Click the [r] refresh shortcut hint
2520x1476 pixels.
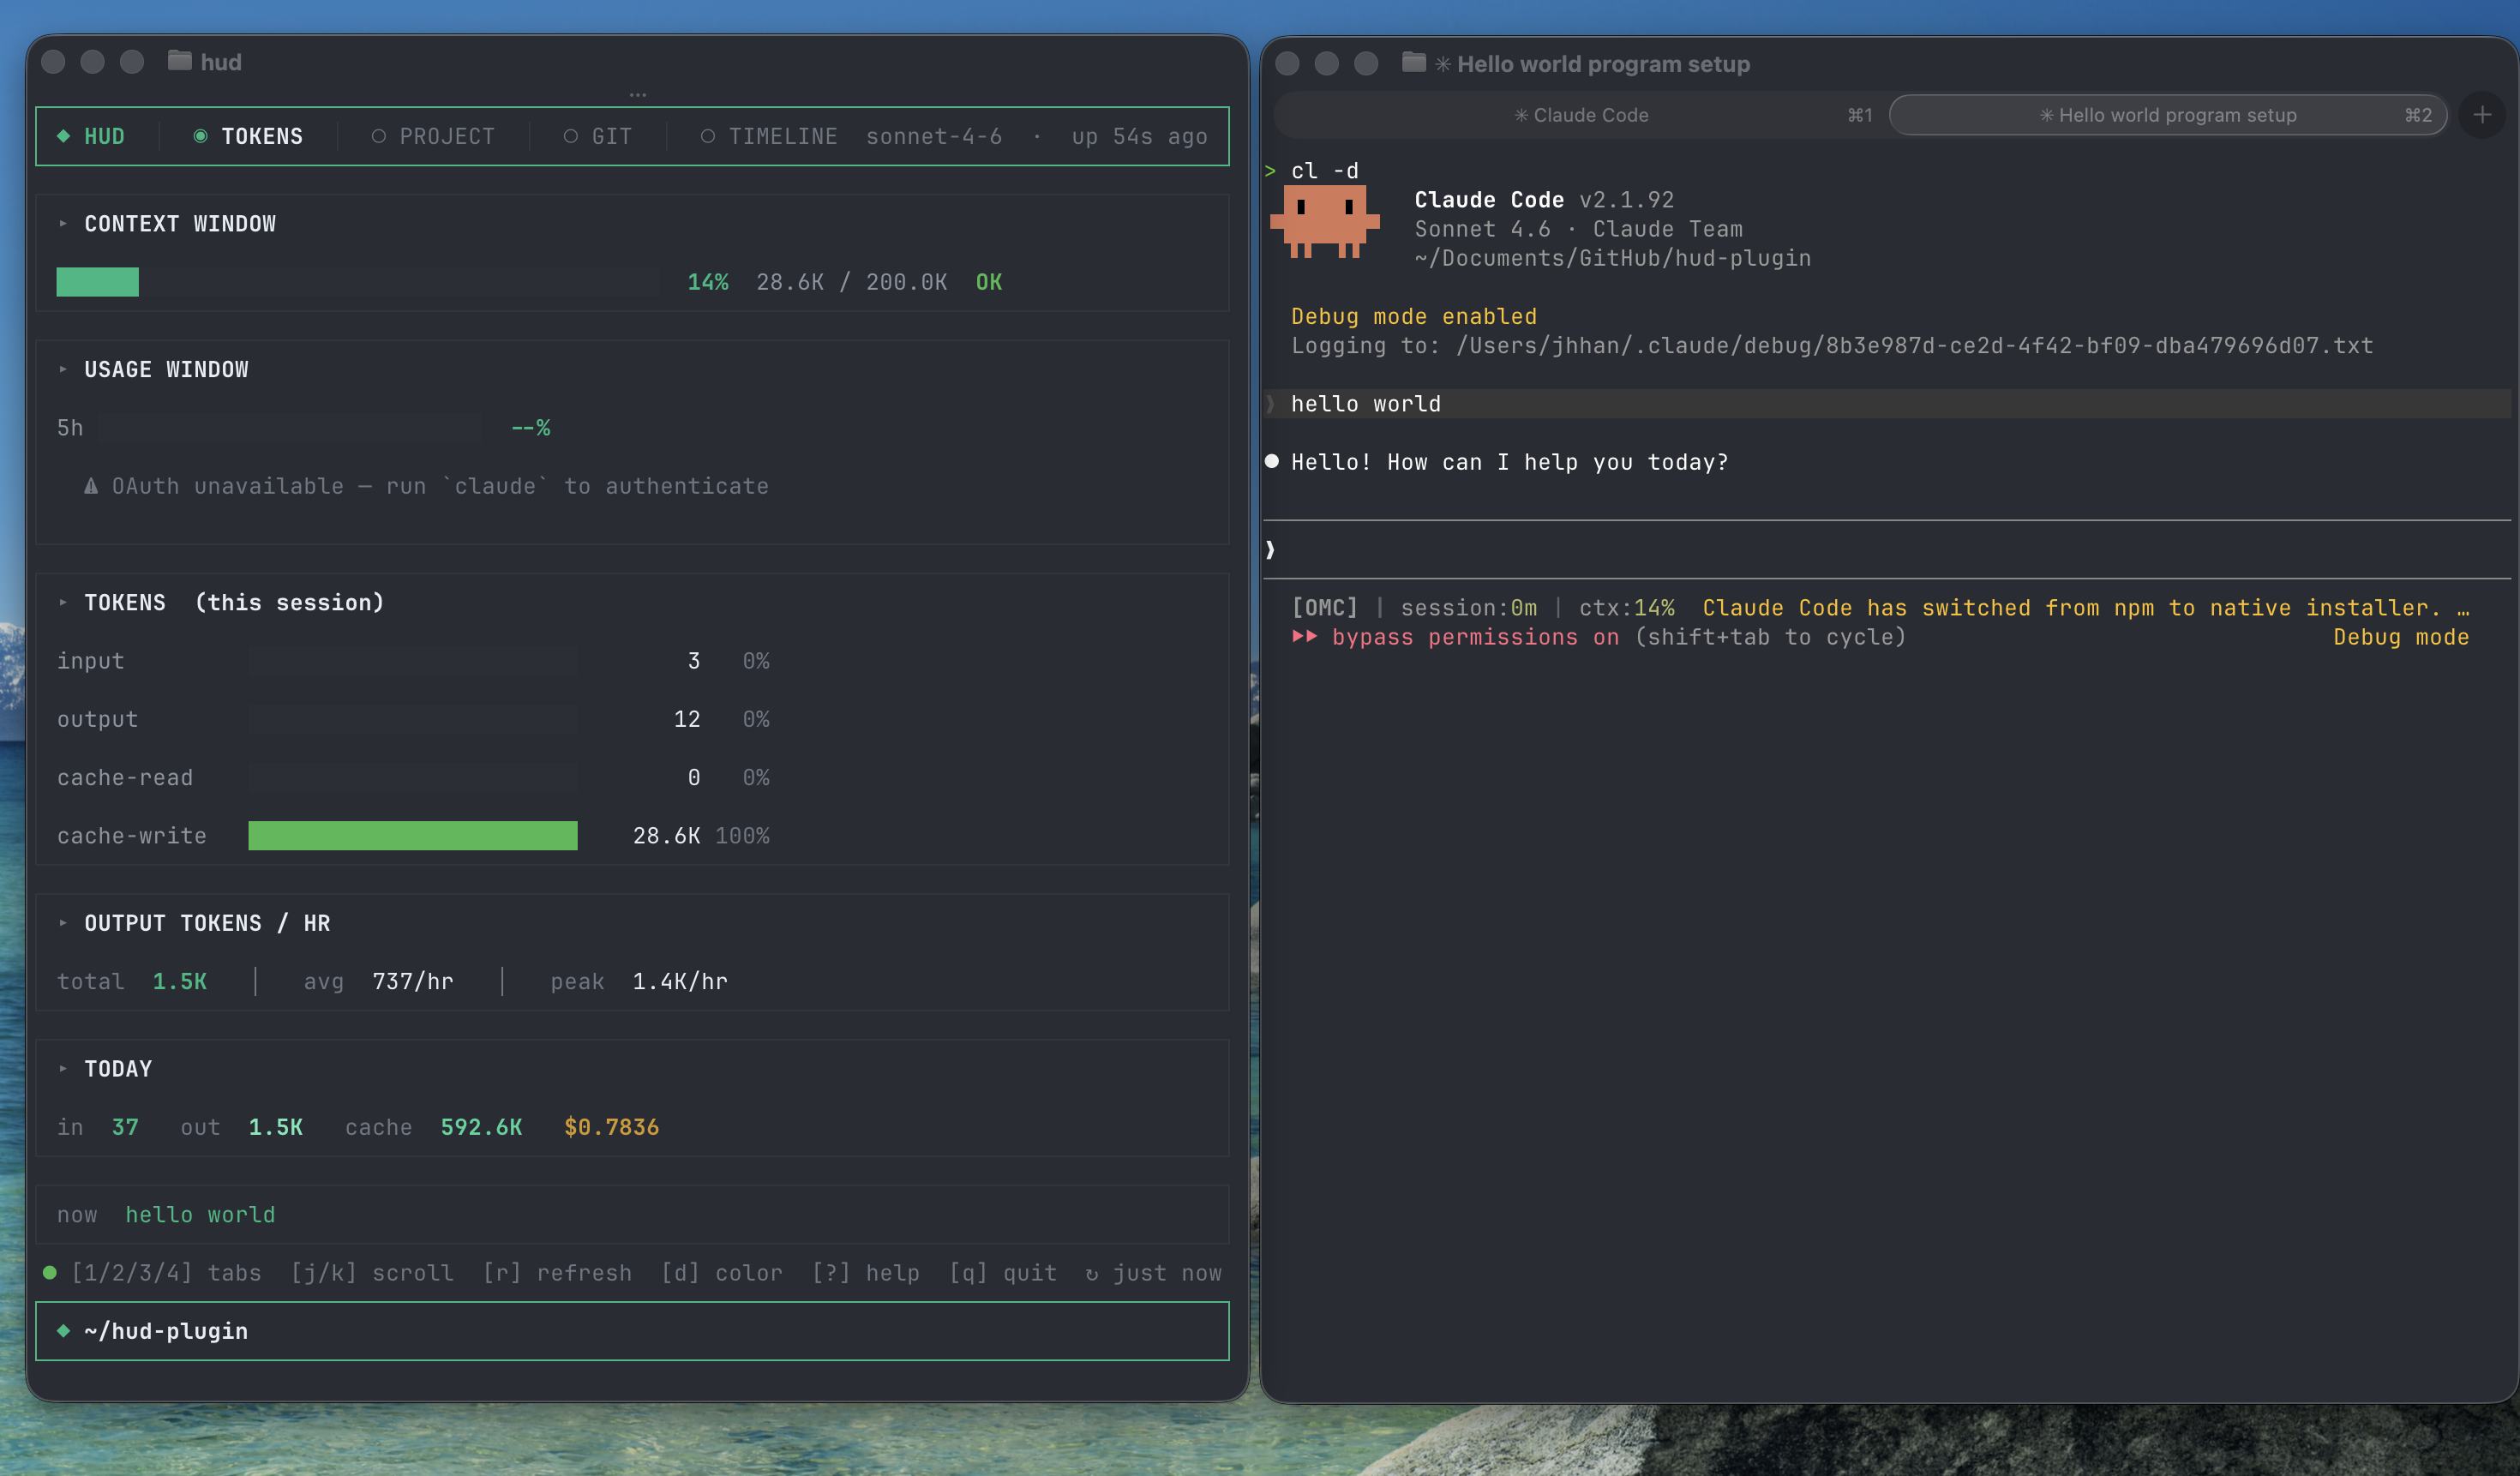557,1273
